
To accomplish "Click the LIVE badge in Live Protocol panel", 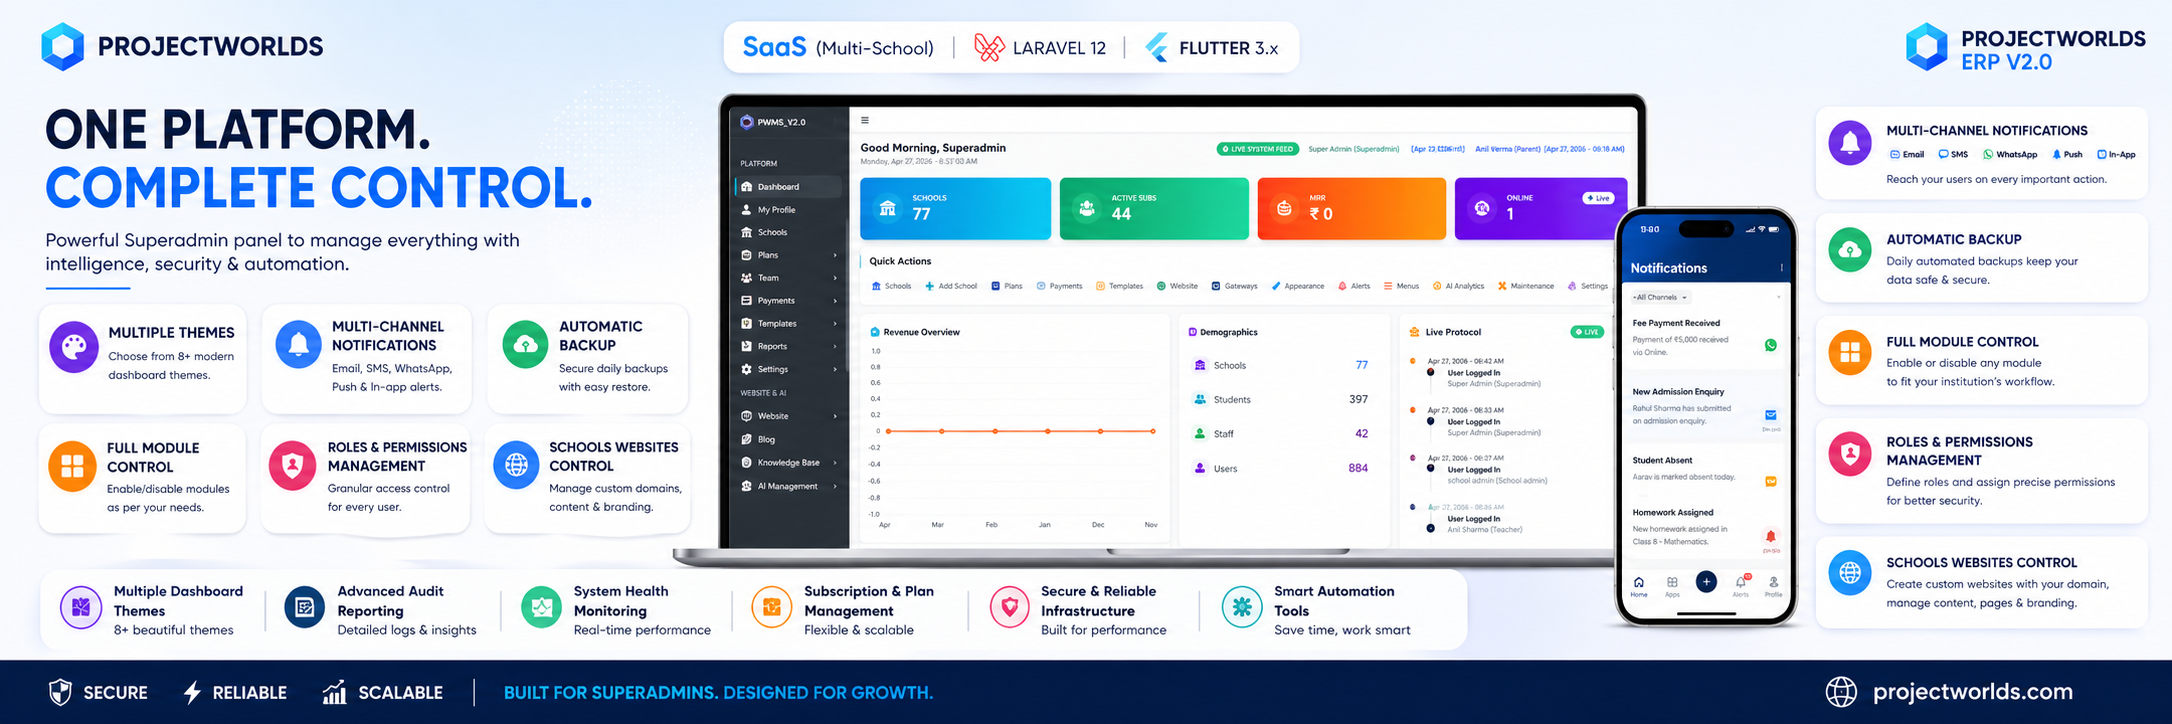I will coord(1587,332).
